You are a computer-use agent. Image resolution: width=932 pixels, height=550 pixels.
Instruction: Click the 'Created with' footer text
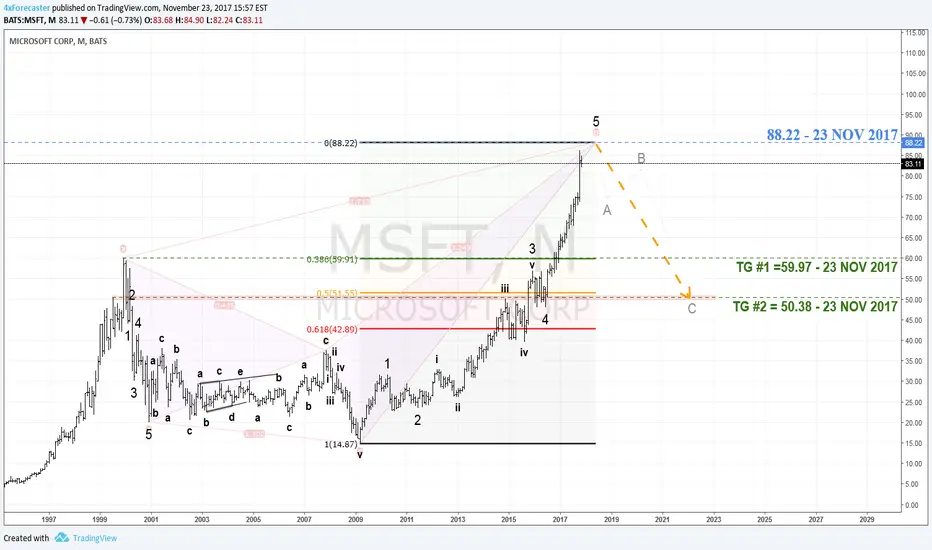click(26, 538)
